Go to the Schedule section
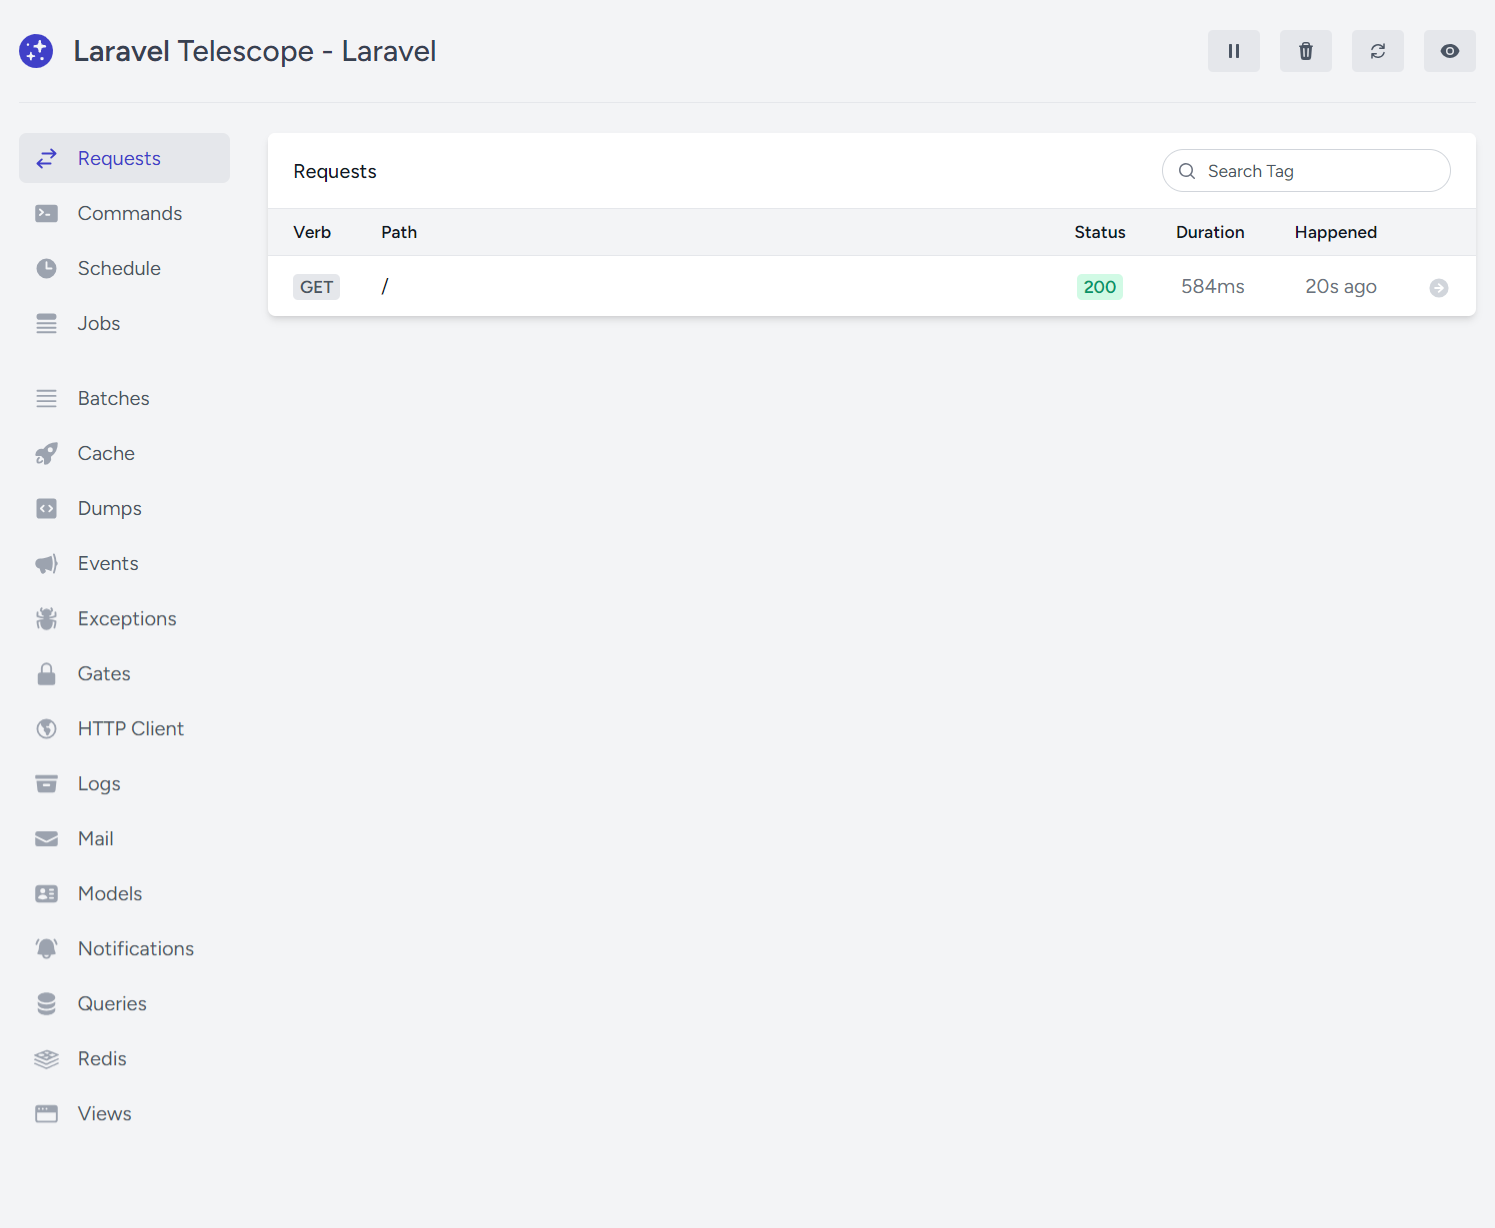This screenshot has height=1228, width=1495. tap(119, 268)
